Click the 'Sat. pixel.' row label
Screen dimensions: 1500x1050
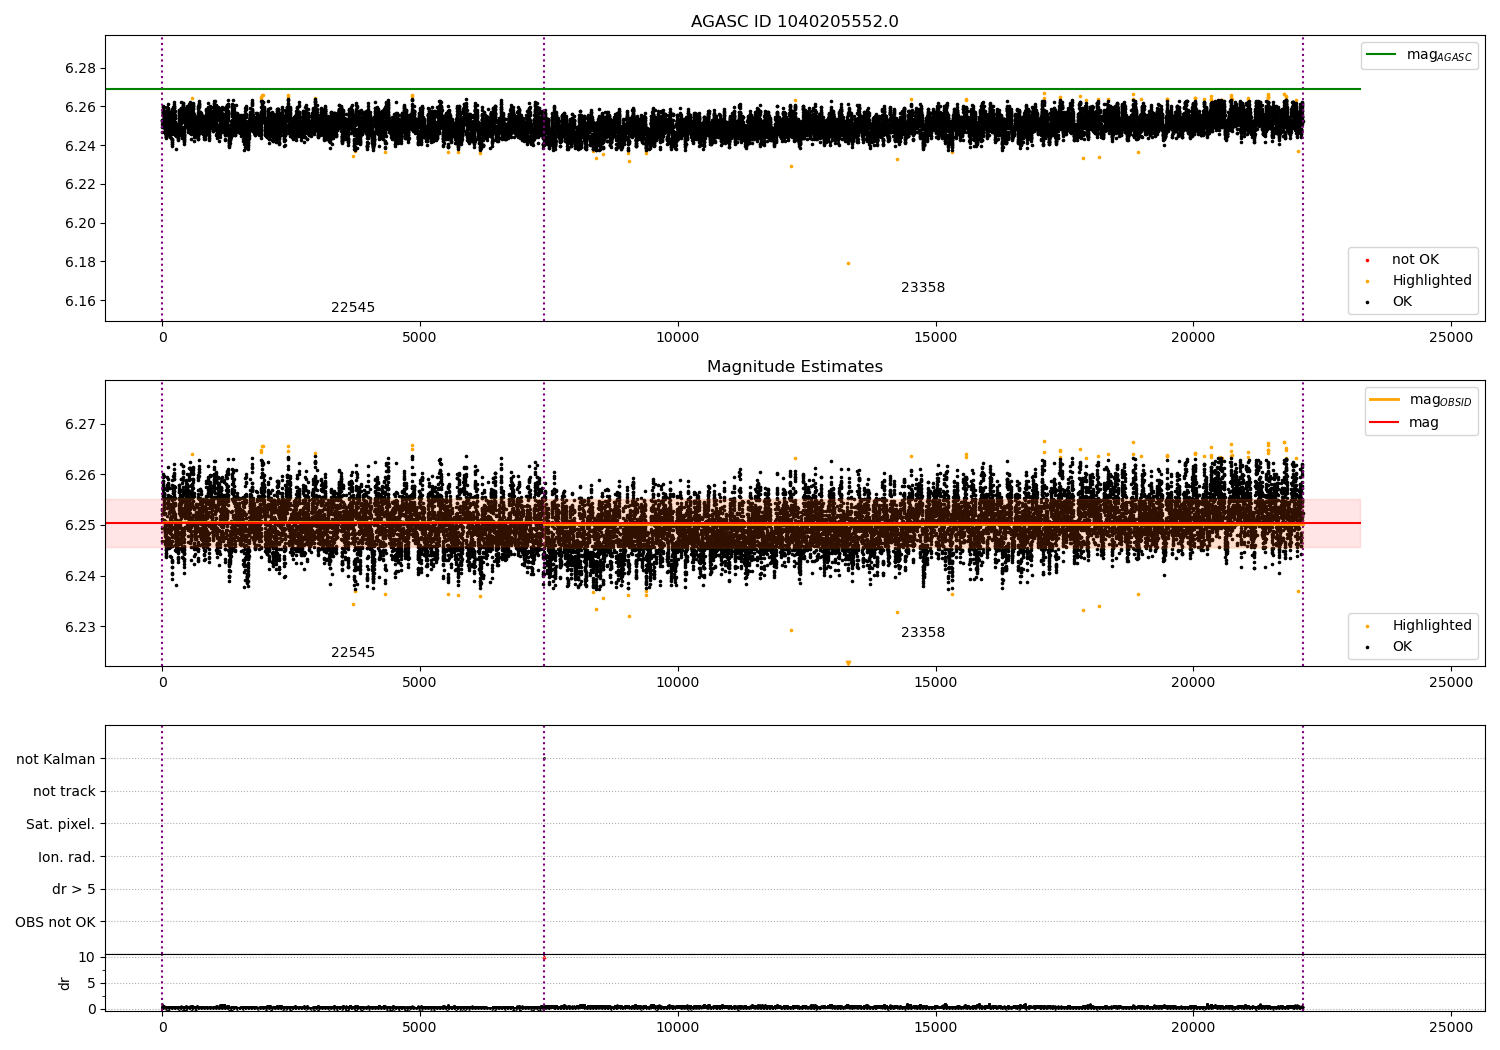[61, 825]
